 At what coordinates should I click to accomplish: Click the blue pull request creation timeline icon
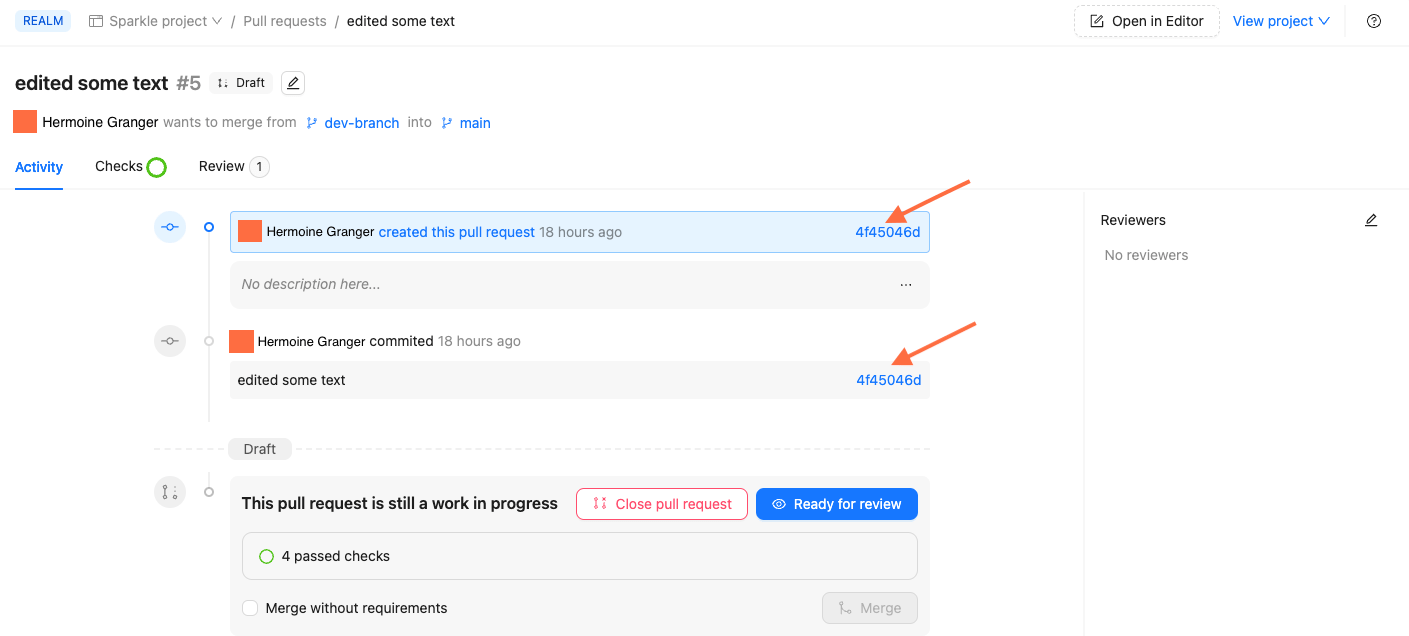click(170, 227)
